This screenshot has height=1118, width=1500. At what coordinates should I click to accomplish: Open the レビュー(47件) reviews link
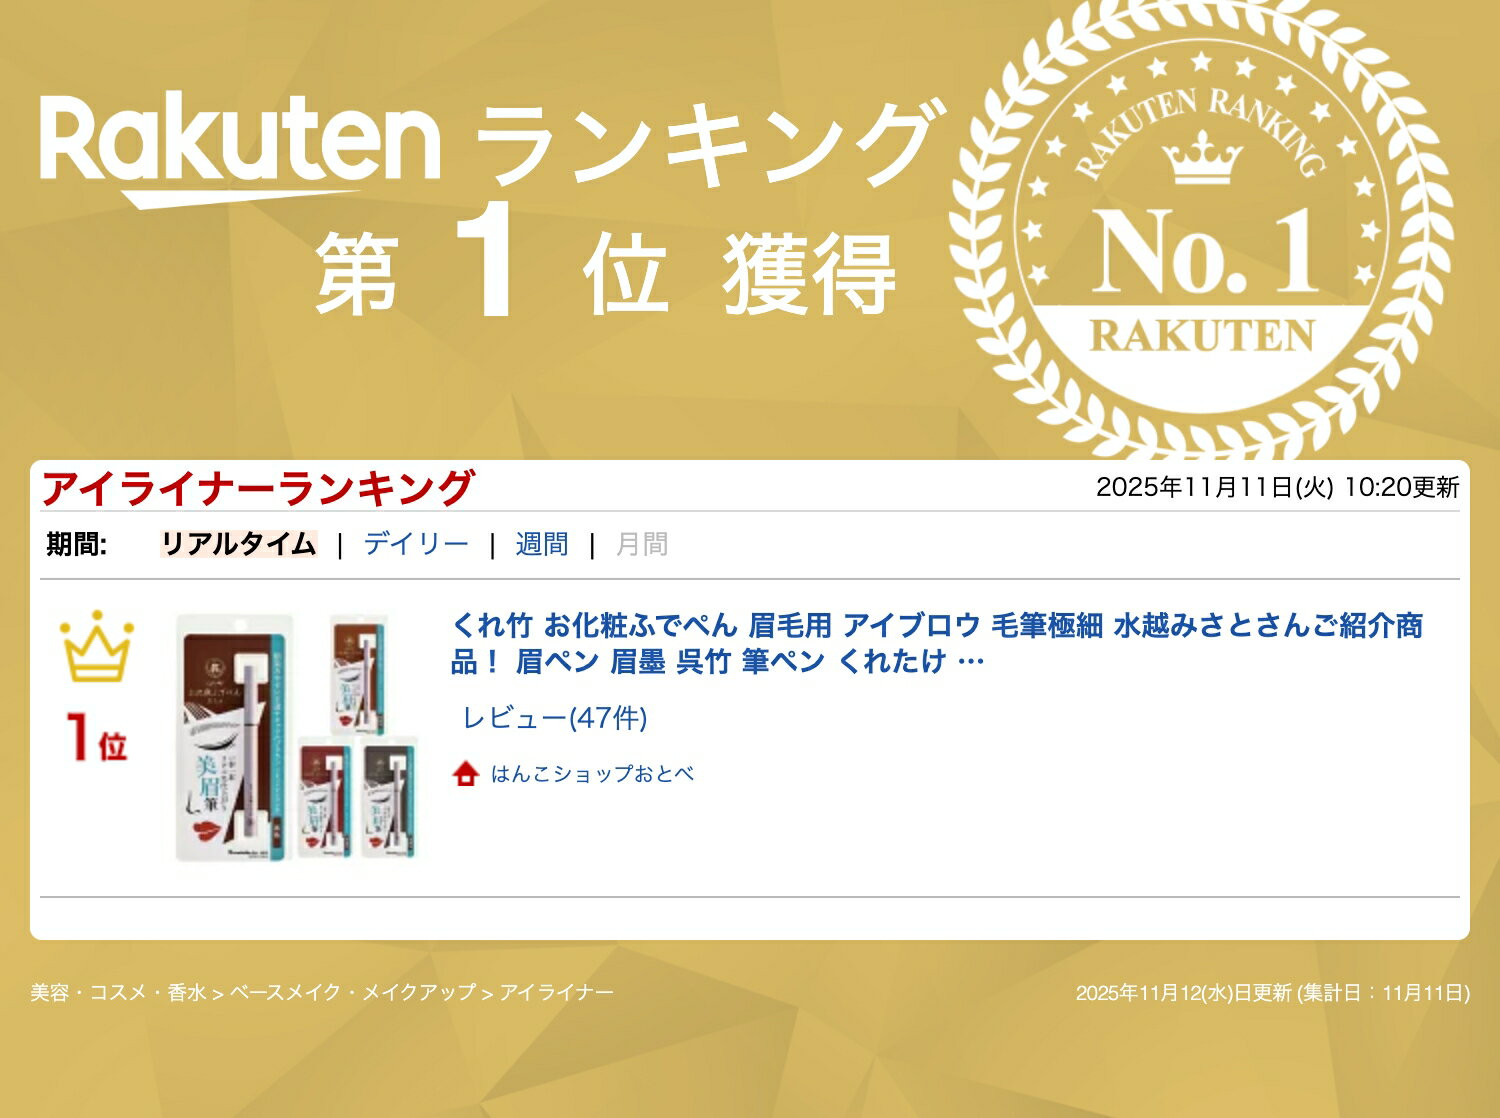(x=555, y=718)
